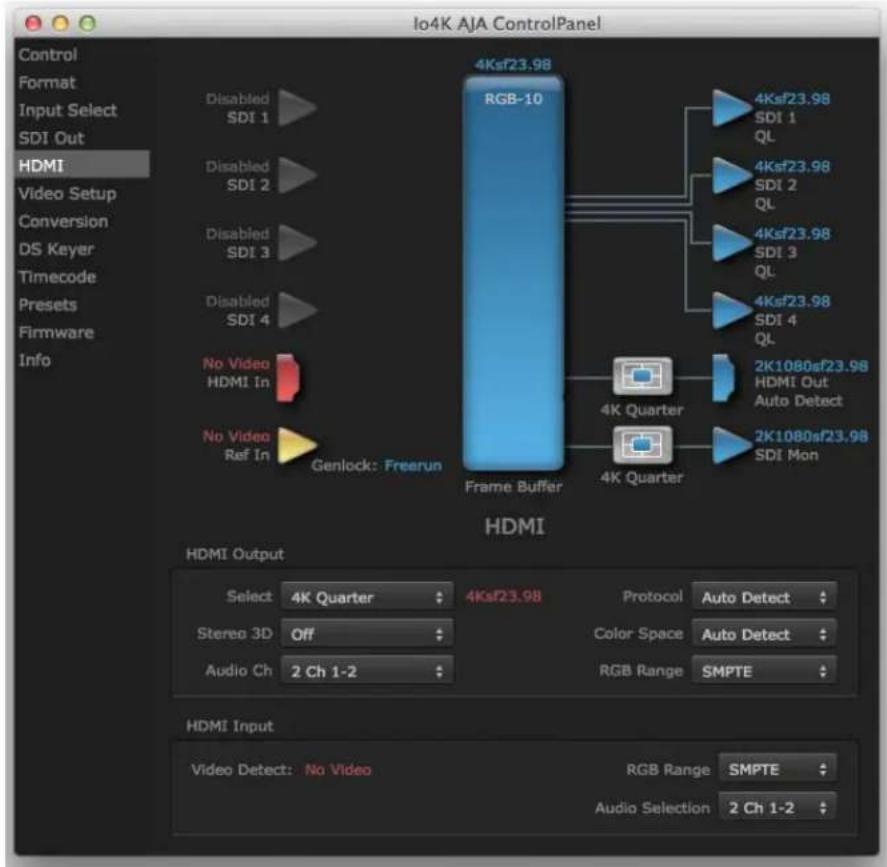The image size is (887, 867).
Task: Click the Genlock Freerun link
Action: [x=413, y=465]
